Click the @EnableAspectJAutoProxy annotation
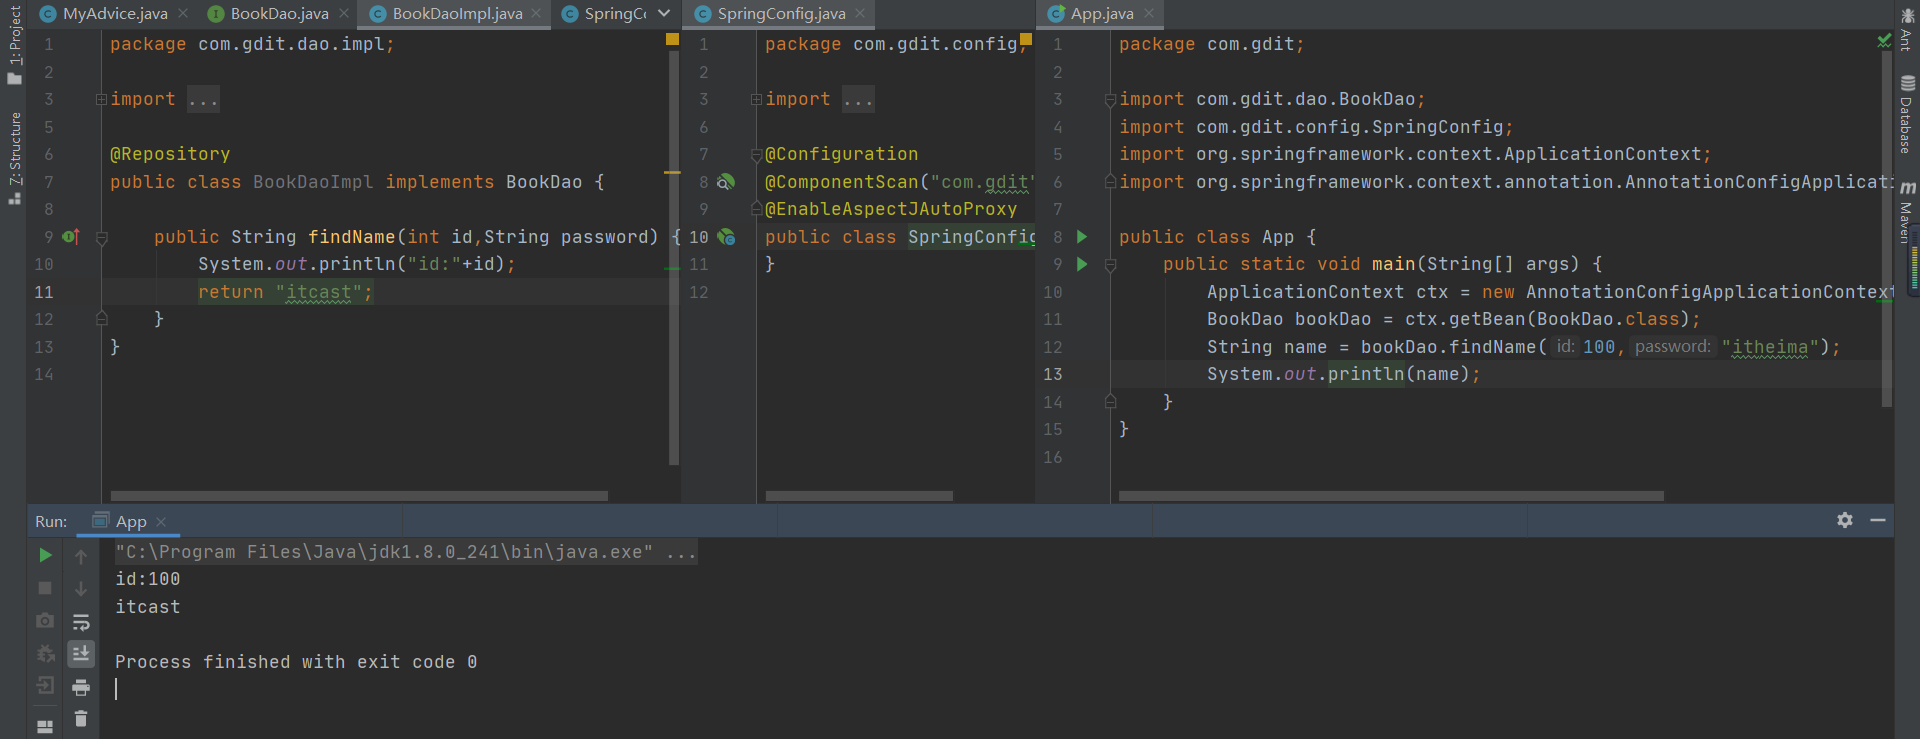 (x=891, y=209)
